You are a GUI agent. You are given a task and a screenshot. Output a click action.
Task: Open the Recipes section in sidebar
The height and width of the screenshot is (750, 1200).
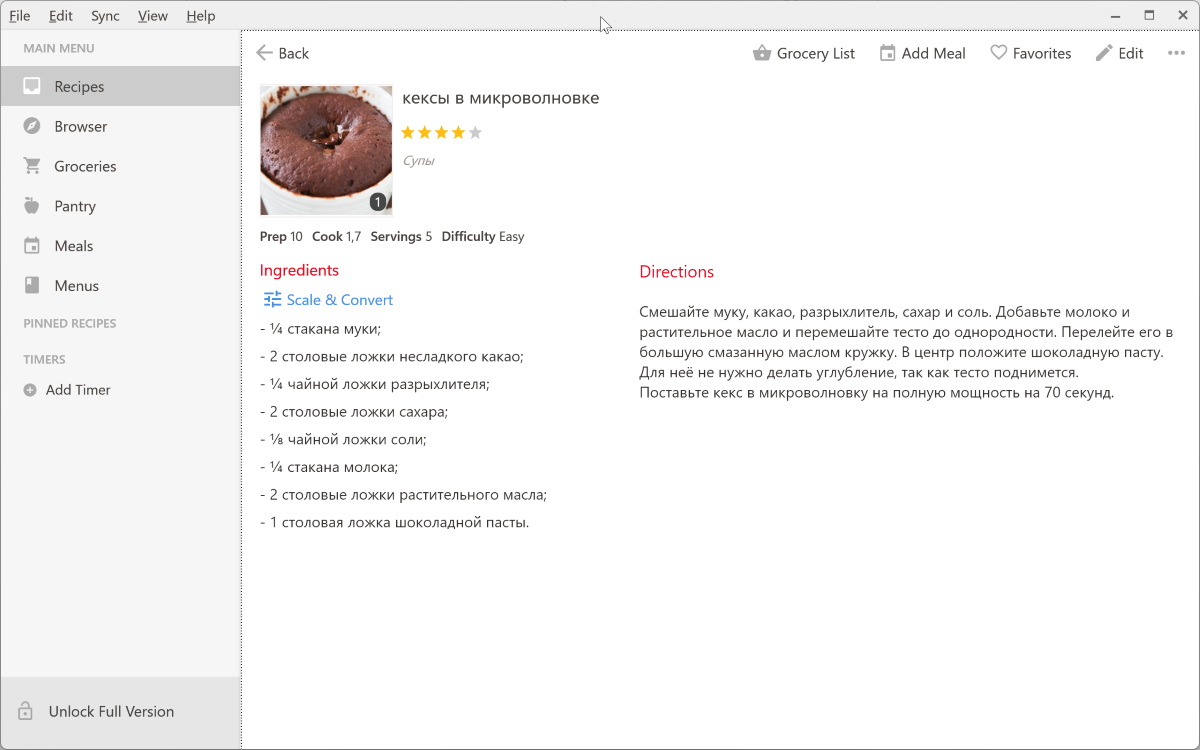point(120,87)
